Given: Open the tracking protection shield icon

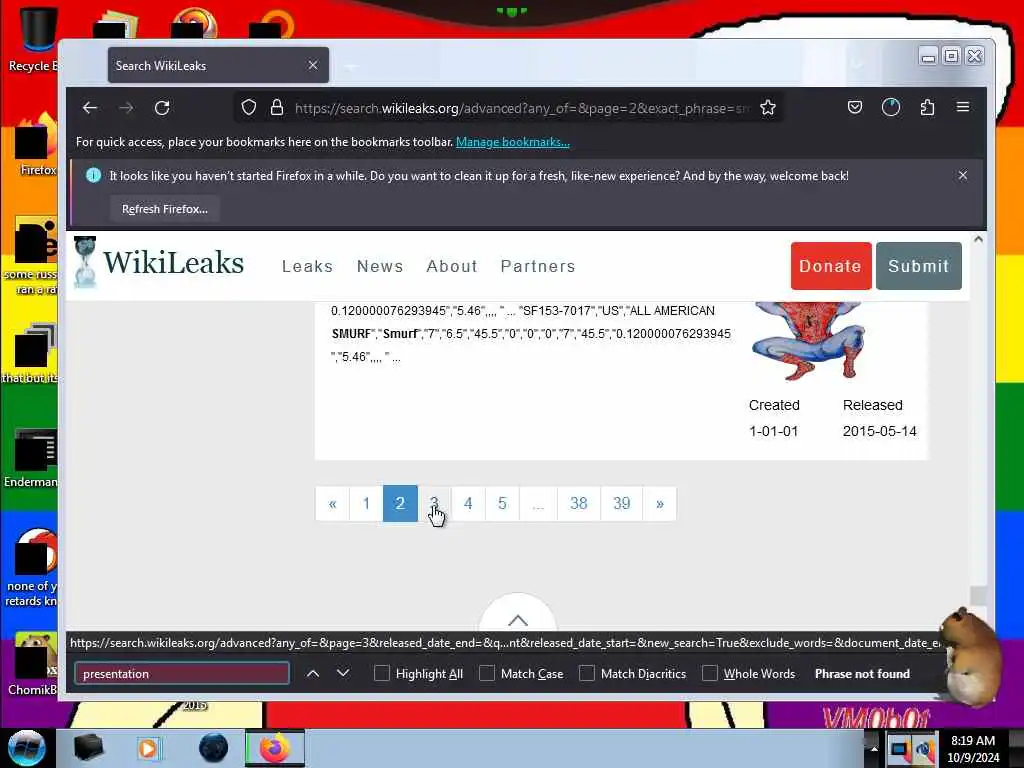Looking at the screenshot, I should (249, 108).
